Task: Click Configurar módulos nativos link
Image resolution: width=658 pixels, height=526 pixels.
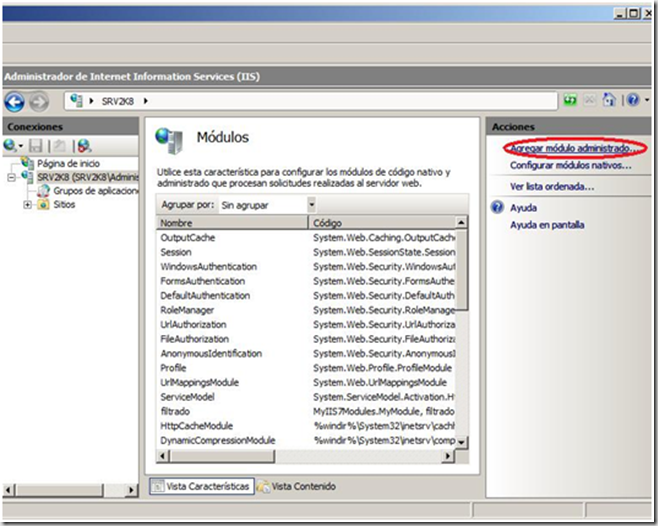Action: pyautogui.click(x=571, y=165)
